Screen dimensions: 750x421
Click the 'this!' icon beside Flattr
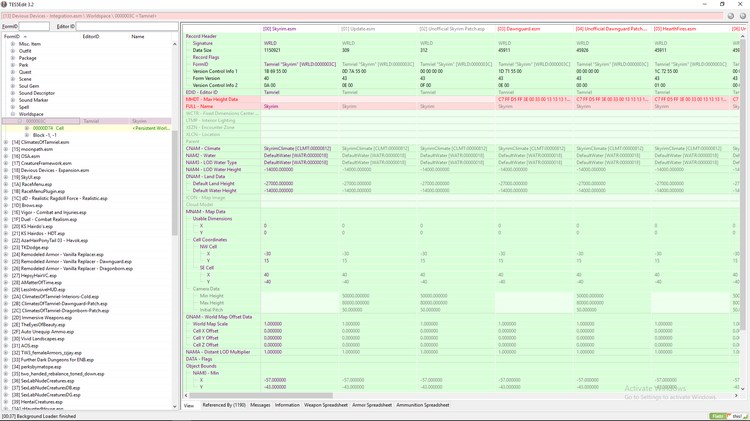click(737, 416)
